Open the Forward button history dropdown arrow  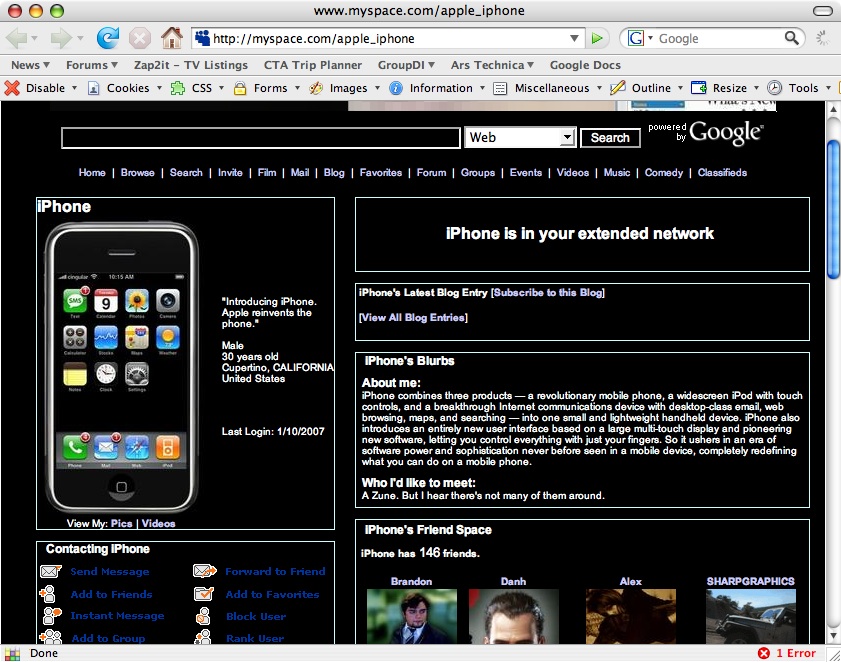click(x=80, y=38)
